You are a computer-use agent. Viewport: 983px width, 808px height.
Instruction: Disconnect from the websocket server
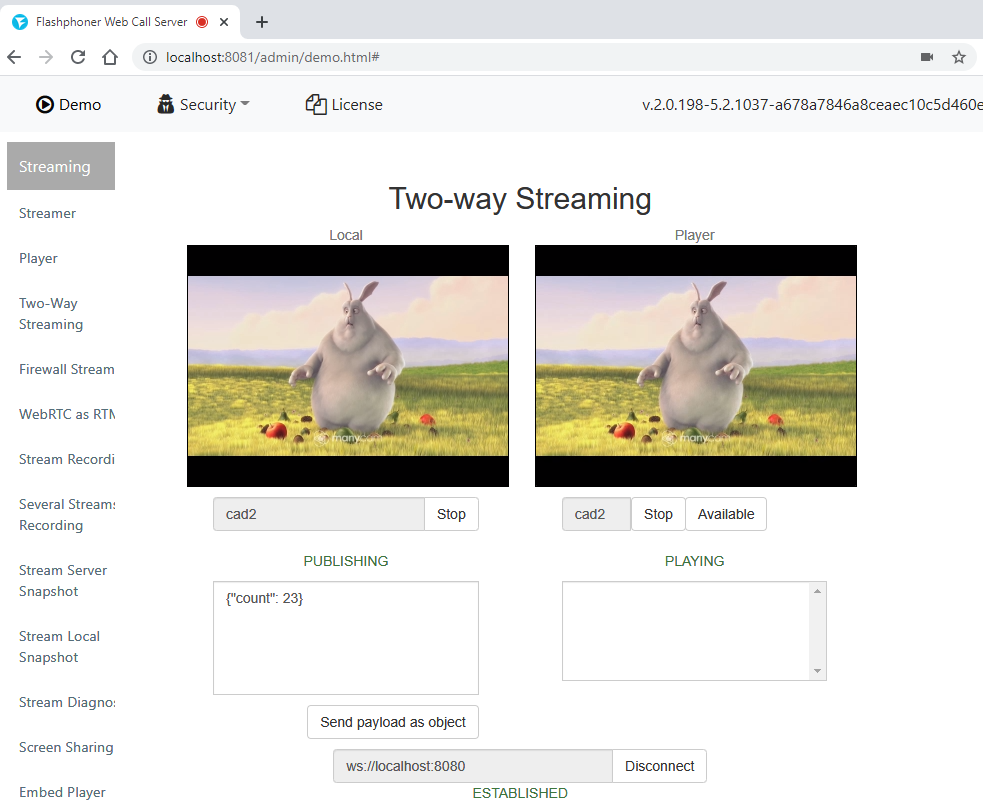pos(659,766)
